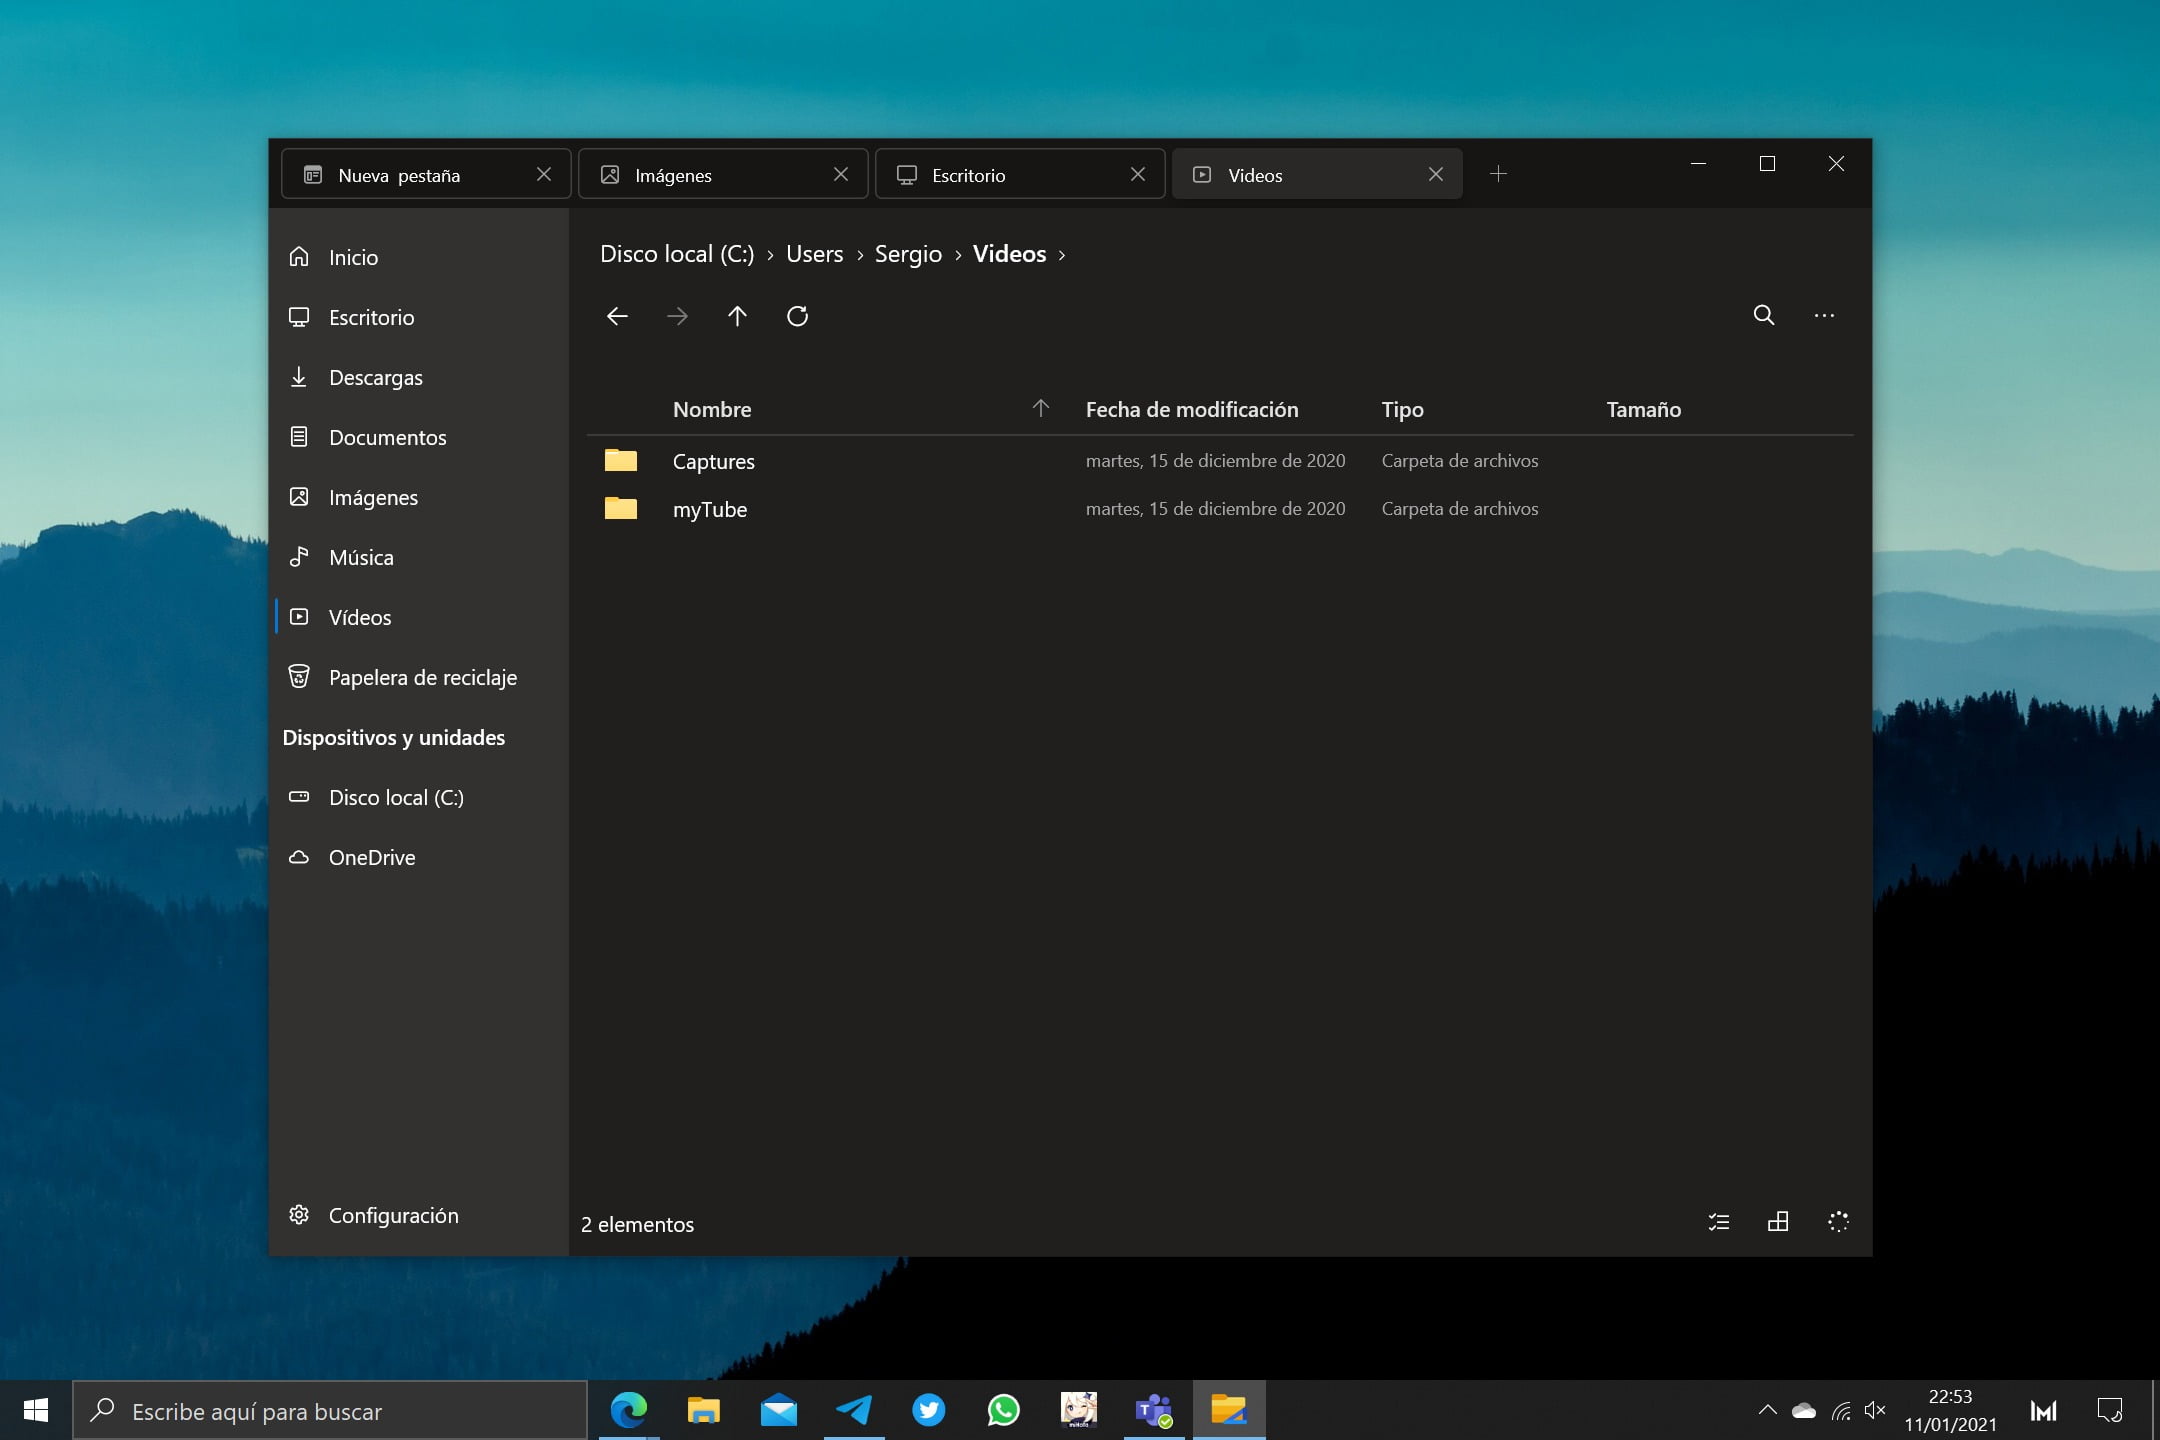This screenshot has height=1440, width=2160.
Task: Switch to the Imágenes tab
Action: tap(673, 174)
